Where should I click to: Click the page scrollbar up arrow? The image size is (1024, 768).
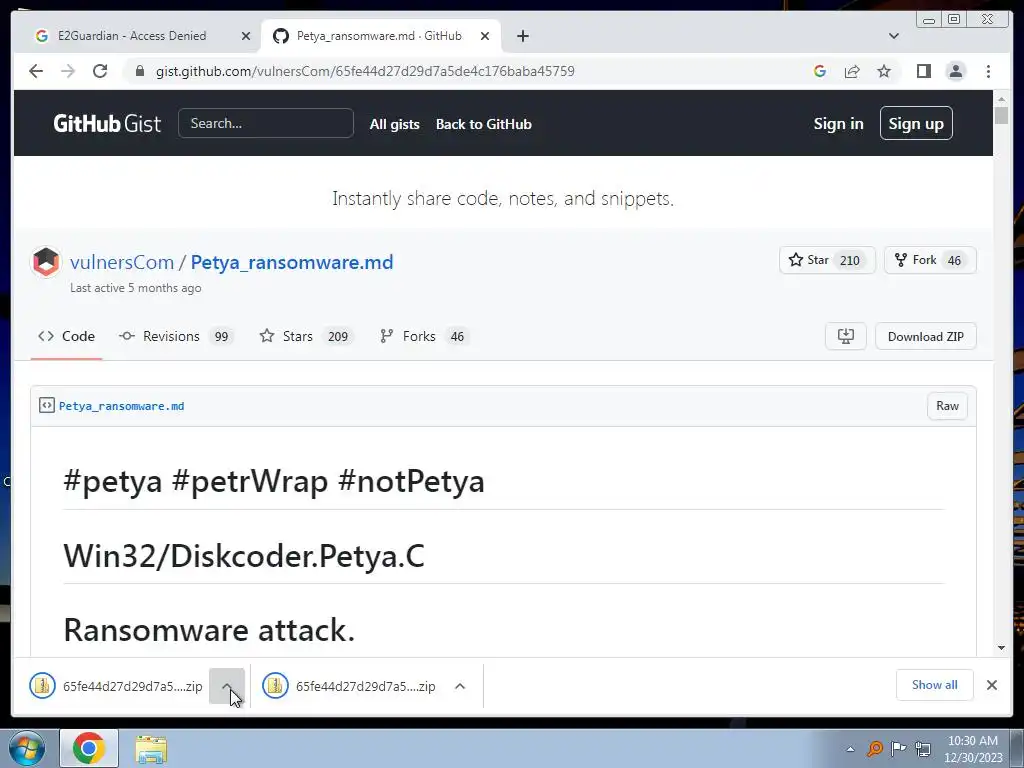[x=1001, y=99]
